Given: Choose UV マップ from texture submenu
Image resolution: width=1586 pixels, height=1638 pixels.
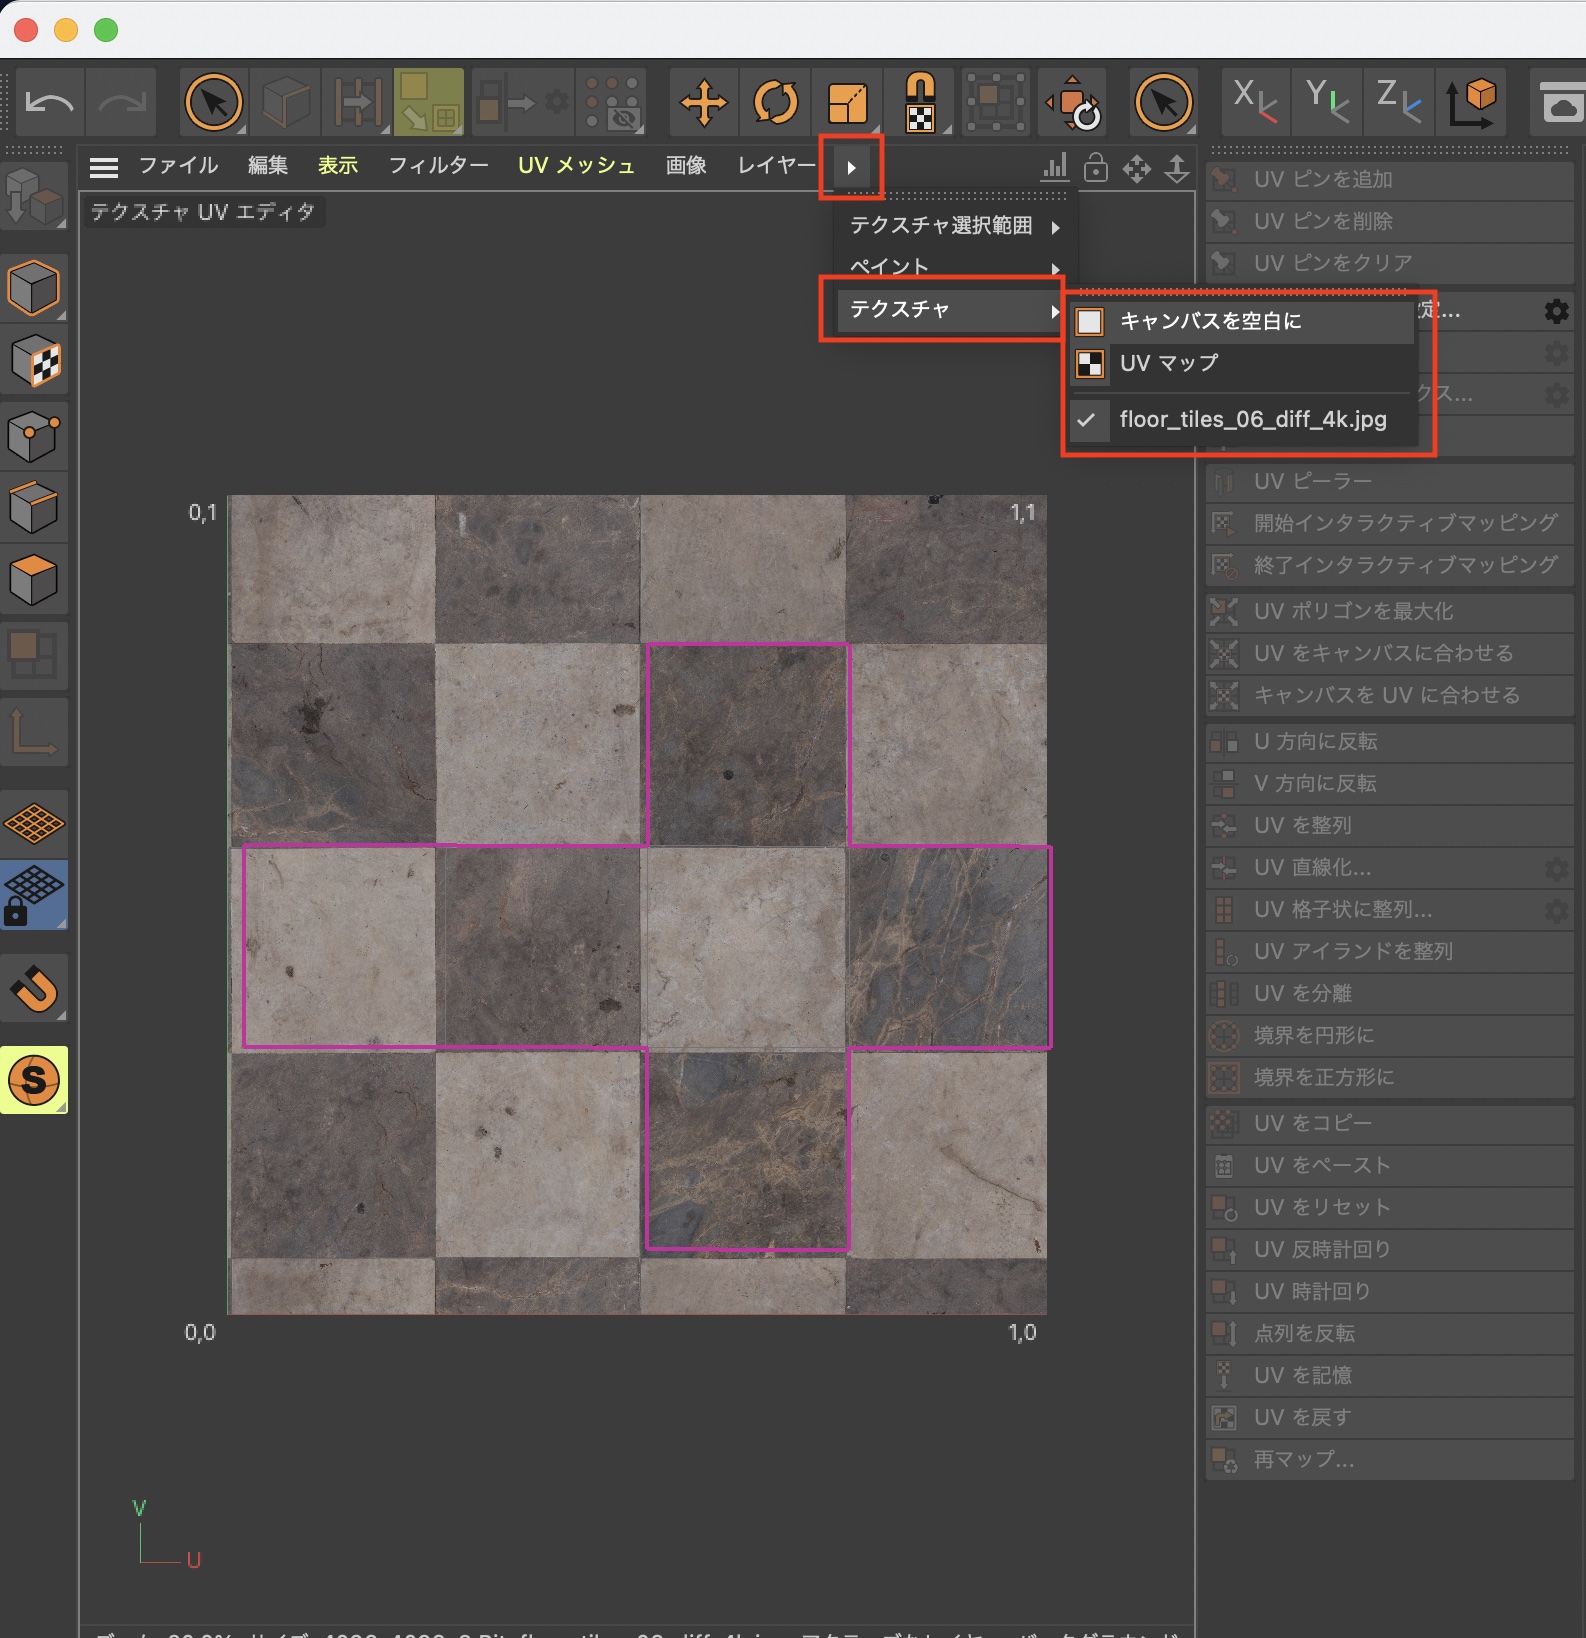Looking at the screenshot, I should coord(1169,363).
